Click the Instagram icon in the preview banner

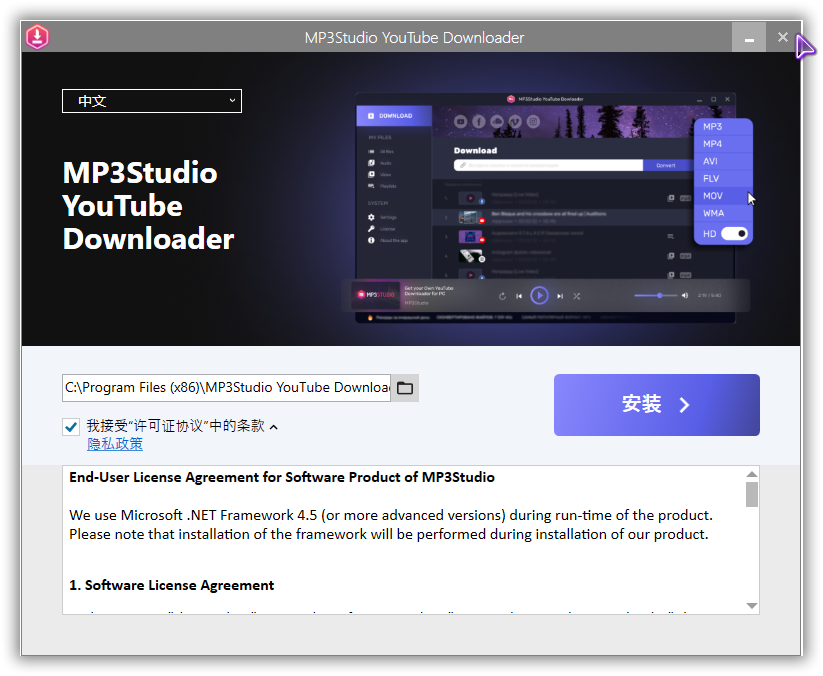point(534,122)
